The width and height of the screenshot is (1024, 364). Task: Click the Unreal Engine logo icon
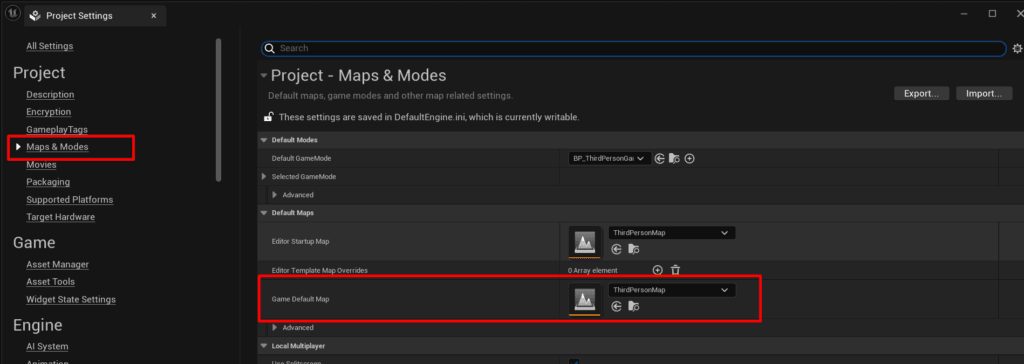[13, 14]
